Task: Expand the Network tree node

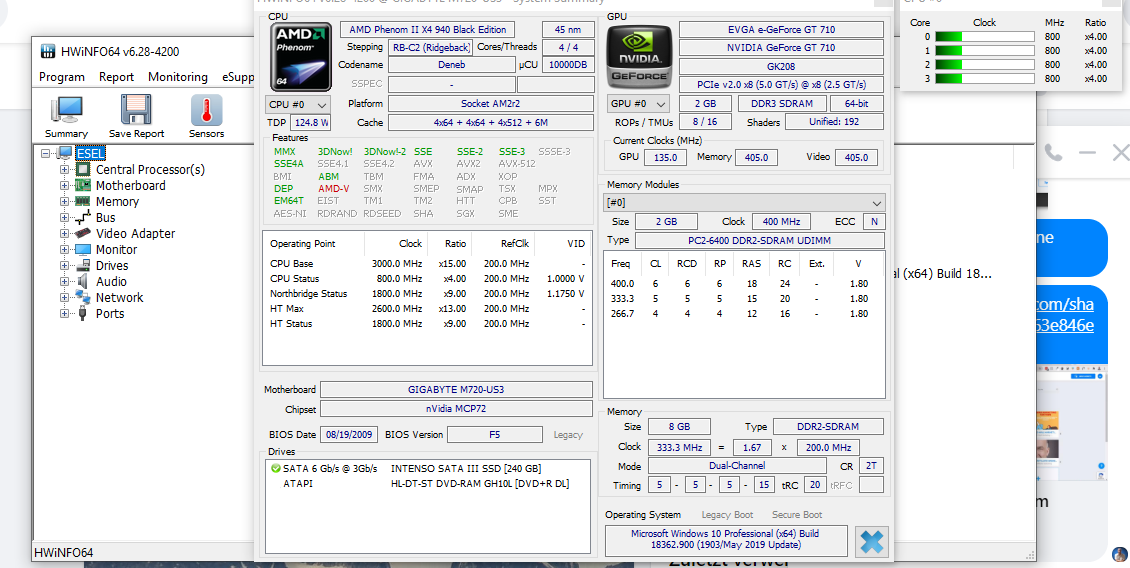Action: point(65,297)
